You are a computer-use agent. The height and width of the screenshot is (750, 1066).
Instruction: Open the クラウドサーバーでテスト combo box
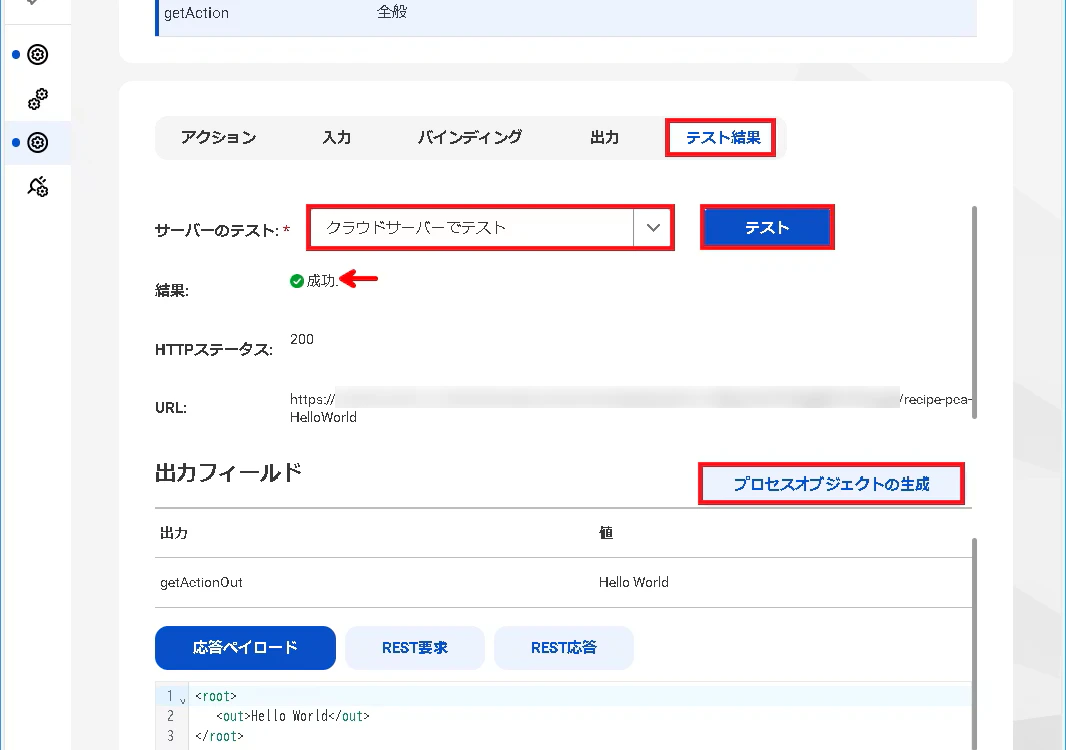[x=489, y=228]
